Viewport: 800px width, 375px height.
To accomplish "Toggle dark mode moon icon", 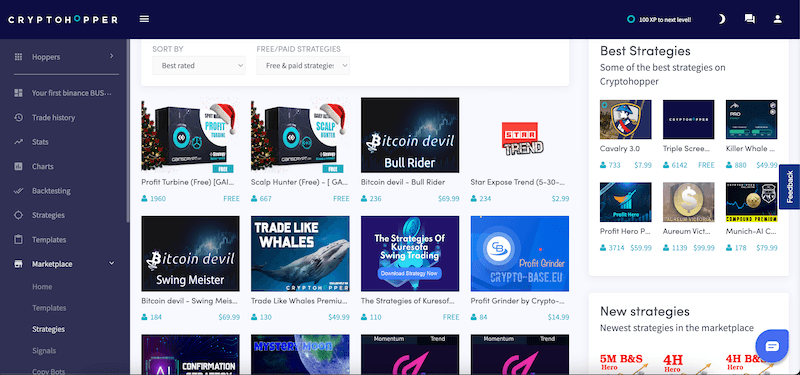I will tap(721, 19).
